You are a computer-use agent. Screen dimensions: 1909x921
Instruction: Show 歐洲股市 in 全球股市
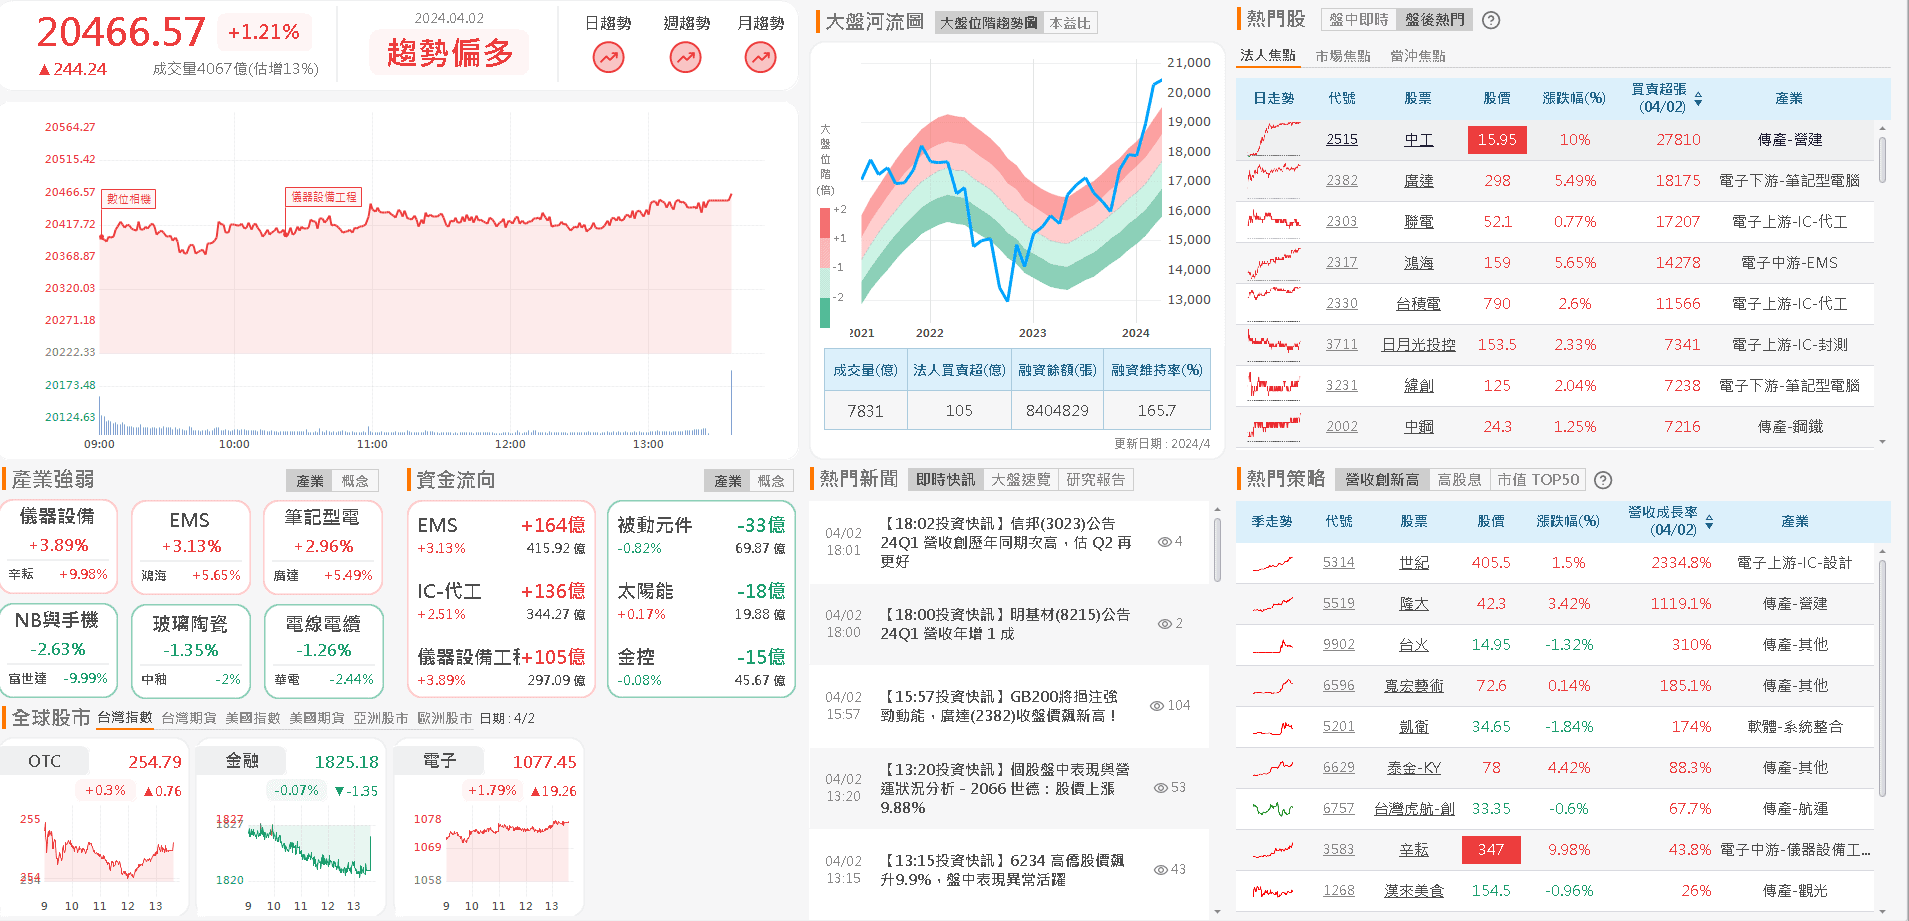pyautogui.click(x=445, y=718)
